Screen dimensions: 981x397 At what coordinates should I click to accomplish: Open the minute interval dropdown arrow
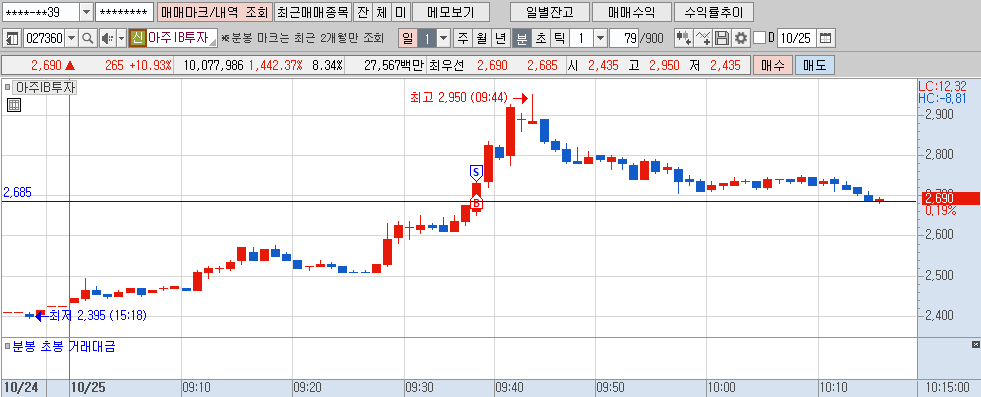click(x=600, y=38)
